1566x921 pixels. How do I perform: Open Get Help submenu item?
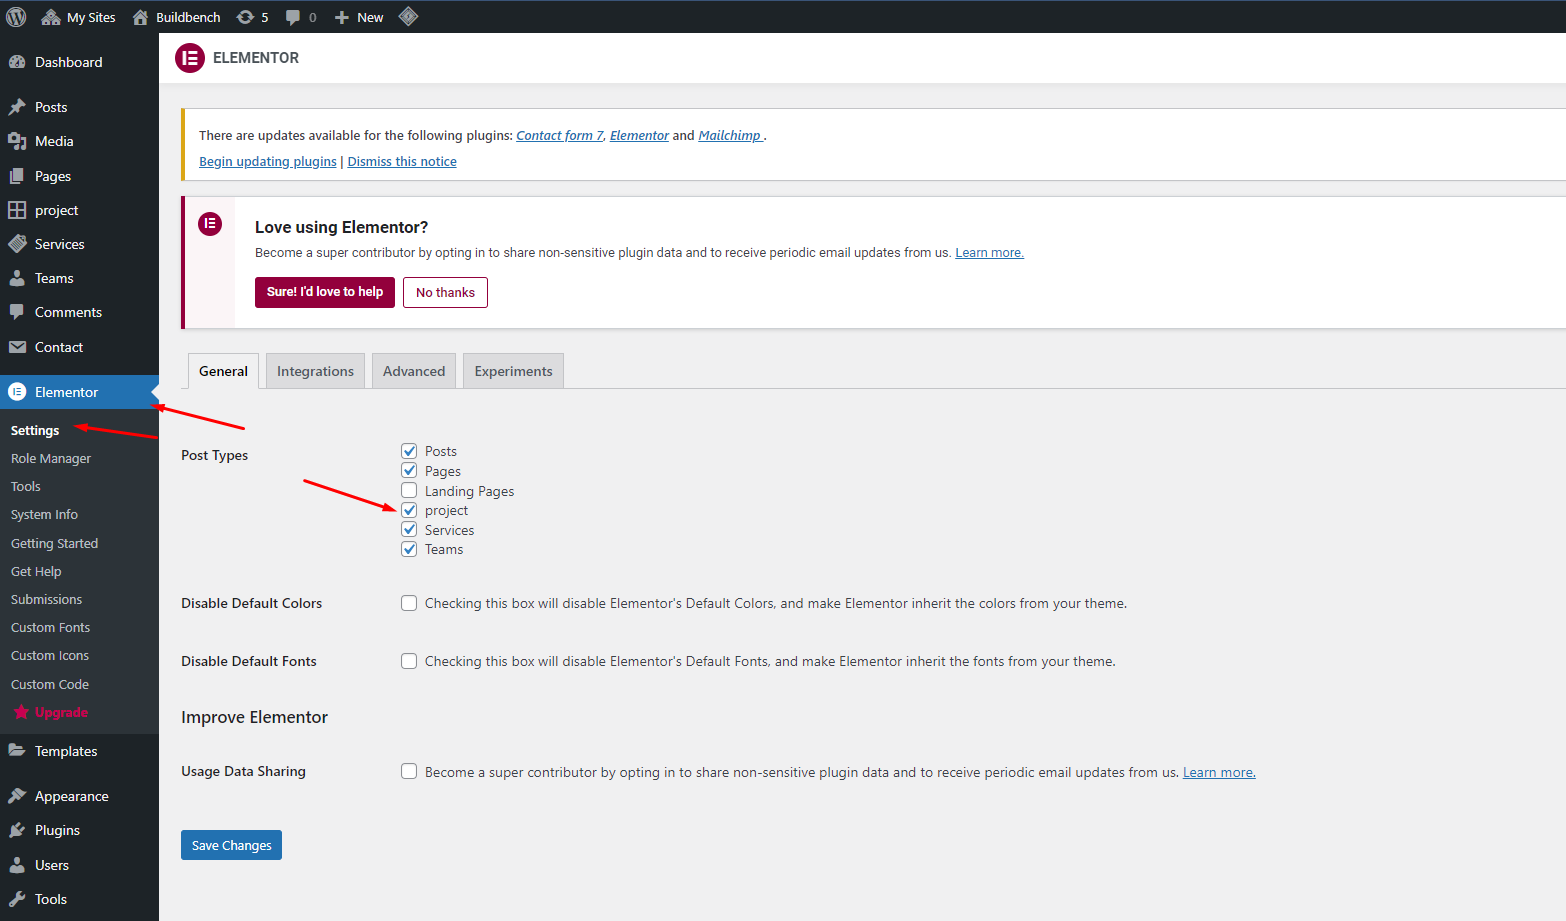pyautogui.click(x=36, y=571)
